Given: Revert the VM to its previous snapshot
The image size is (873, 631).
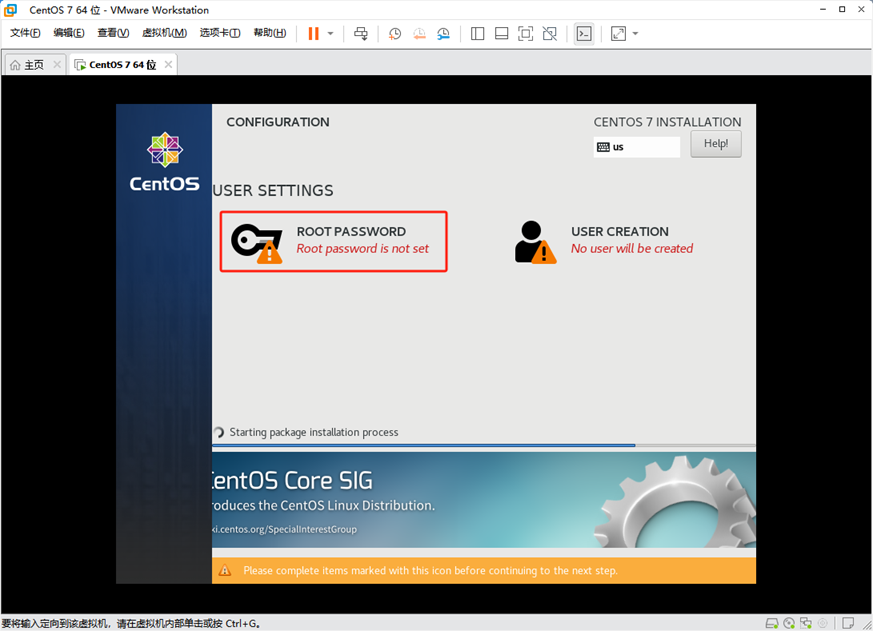Looking at the screenshot, I should tap(419, 33).
